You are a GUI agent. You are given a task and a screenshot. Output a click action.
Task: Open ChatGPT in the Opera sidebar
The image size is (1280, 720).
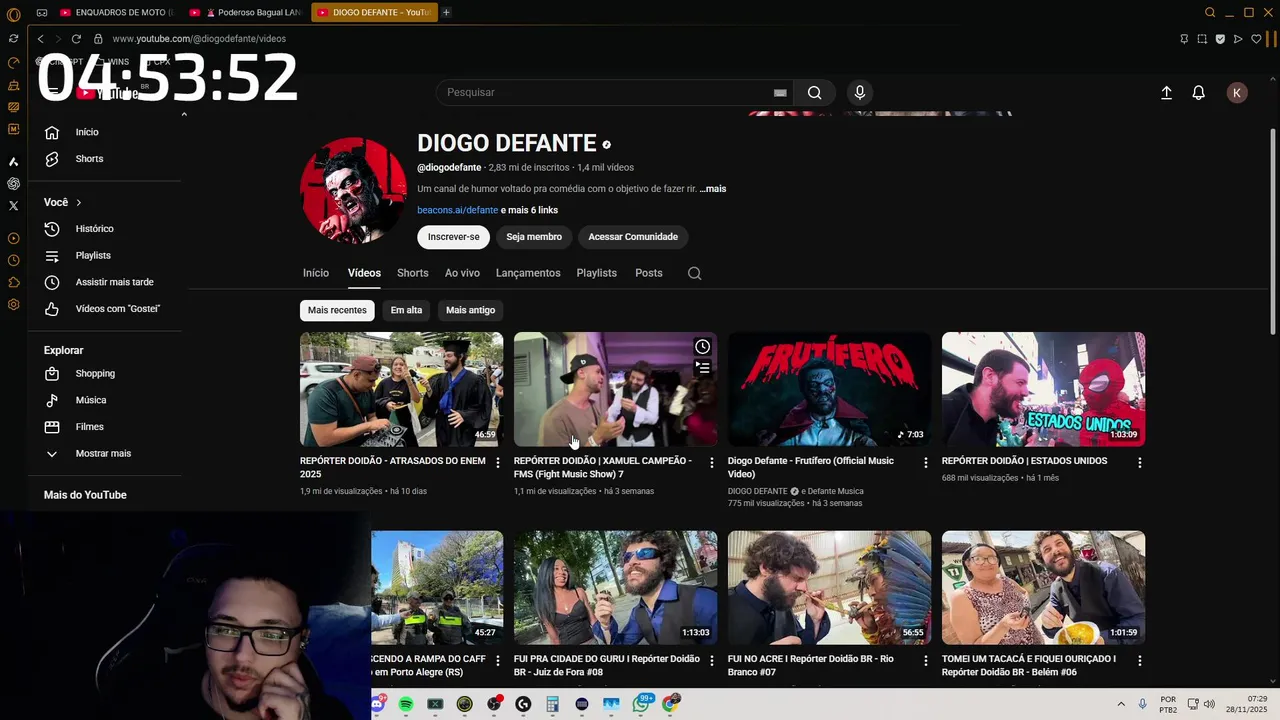pos(13,183)
